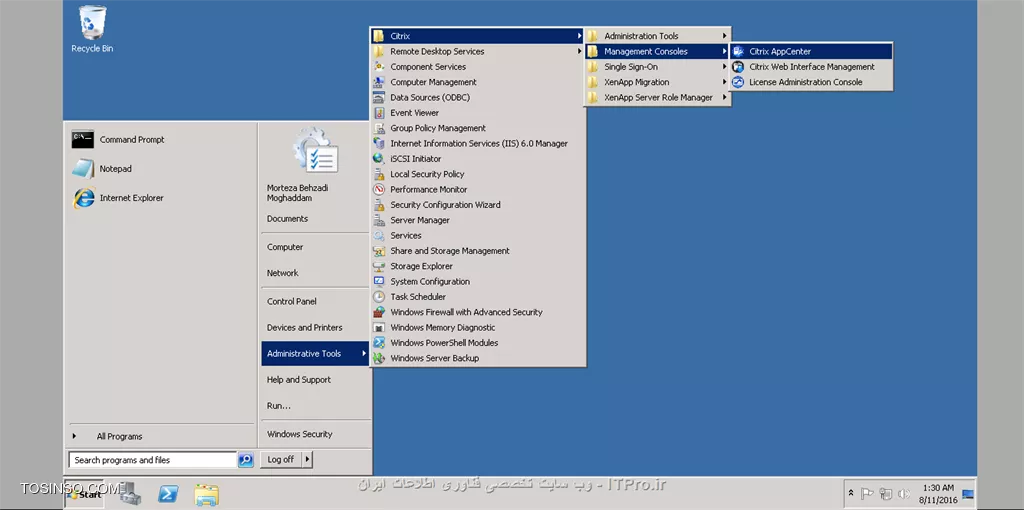Click the iSCSI Initiator icon

click(379, 159)
